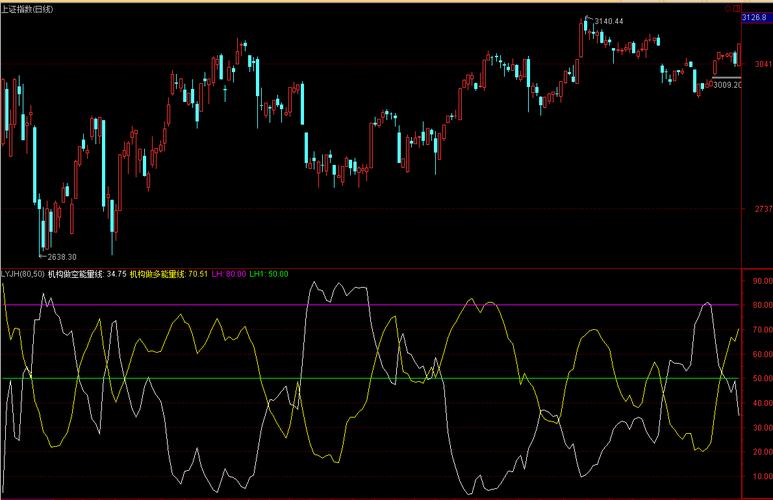
Task: Click the '3009.20' price level label
Action: pos(727,85)
